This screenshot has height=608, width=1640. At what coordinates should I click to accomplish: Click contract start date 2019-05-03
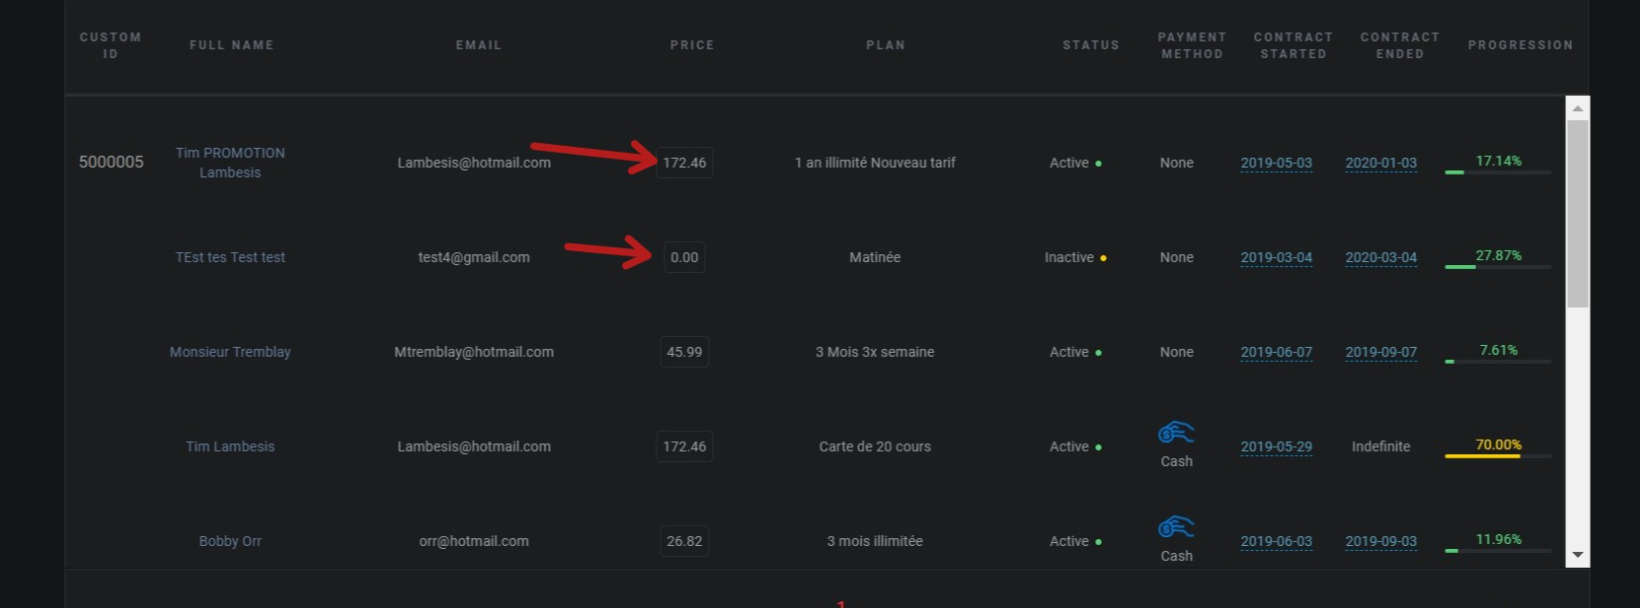coord(1276,163)
